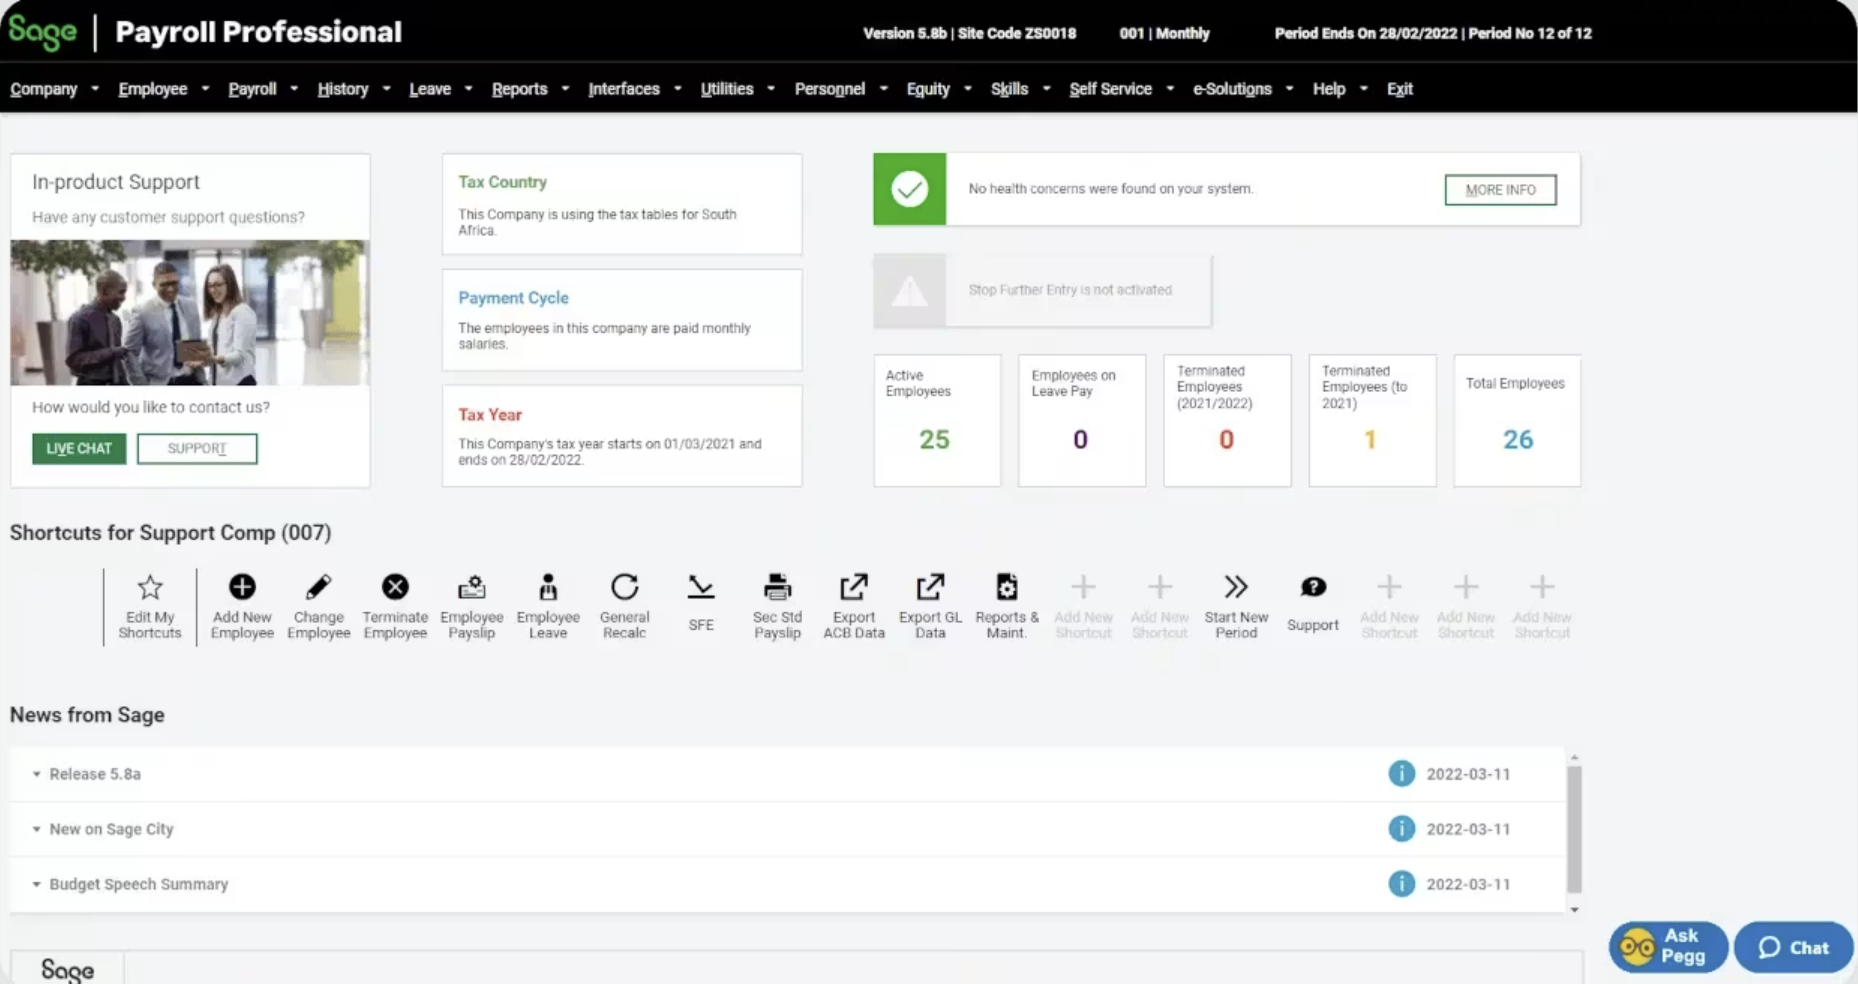Click the Employees on Leave Pay card

click(x=1082, y=421)
